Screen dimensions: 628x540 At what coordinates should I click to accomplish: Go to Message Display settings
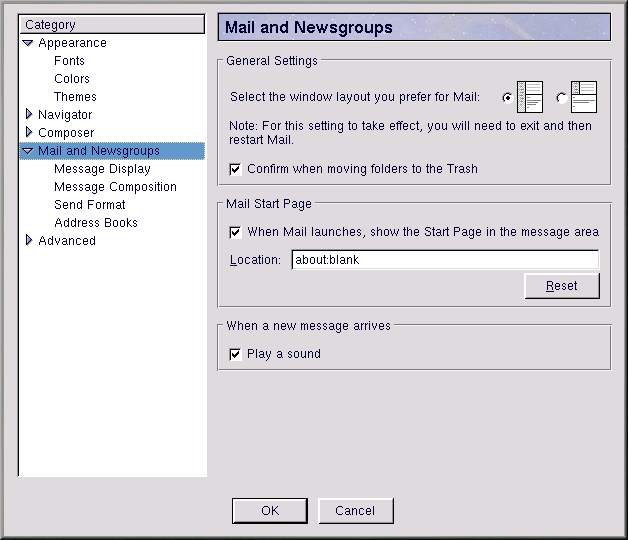(102, 169)
